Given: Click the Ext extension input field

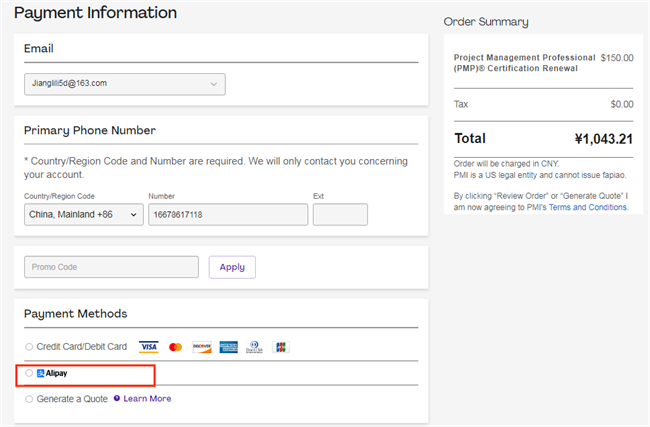Looking at the screenshot, I should [340, 215].
